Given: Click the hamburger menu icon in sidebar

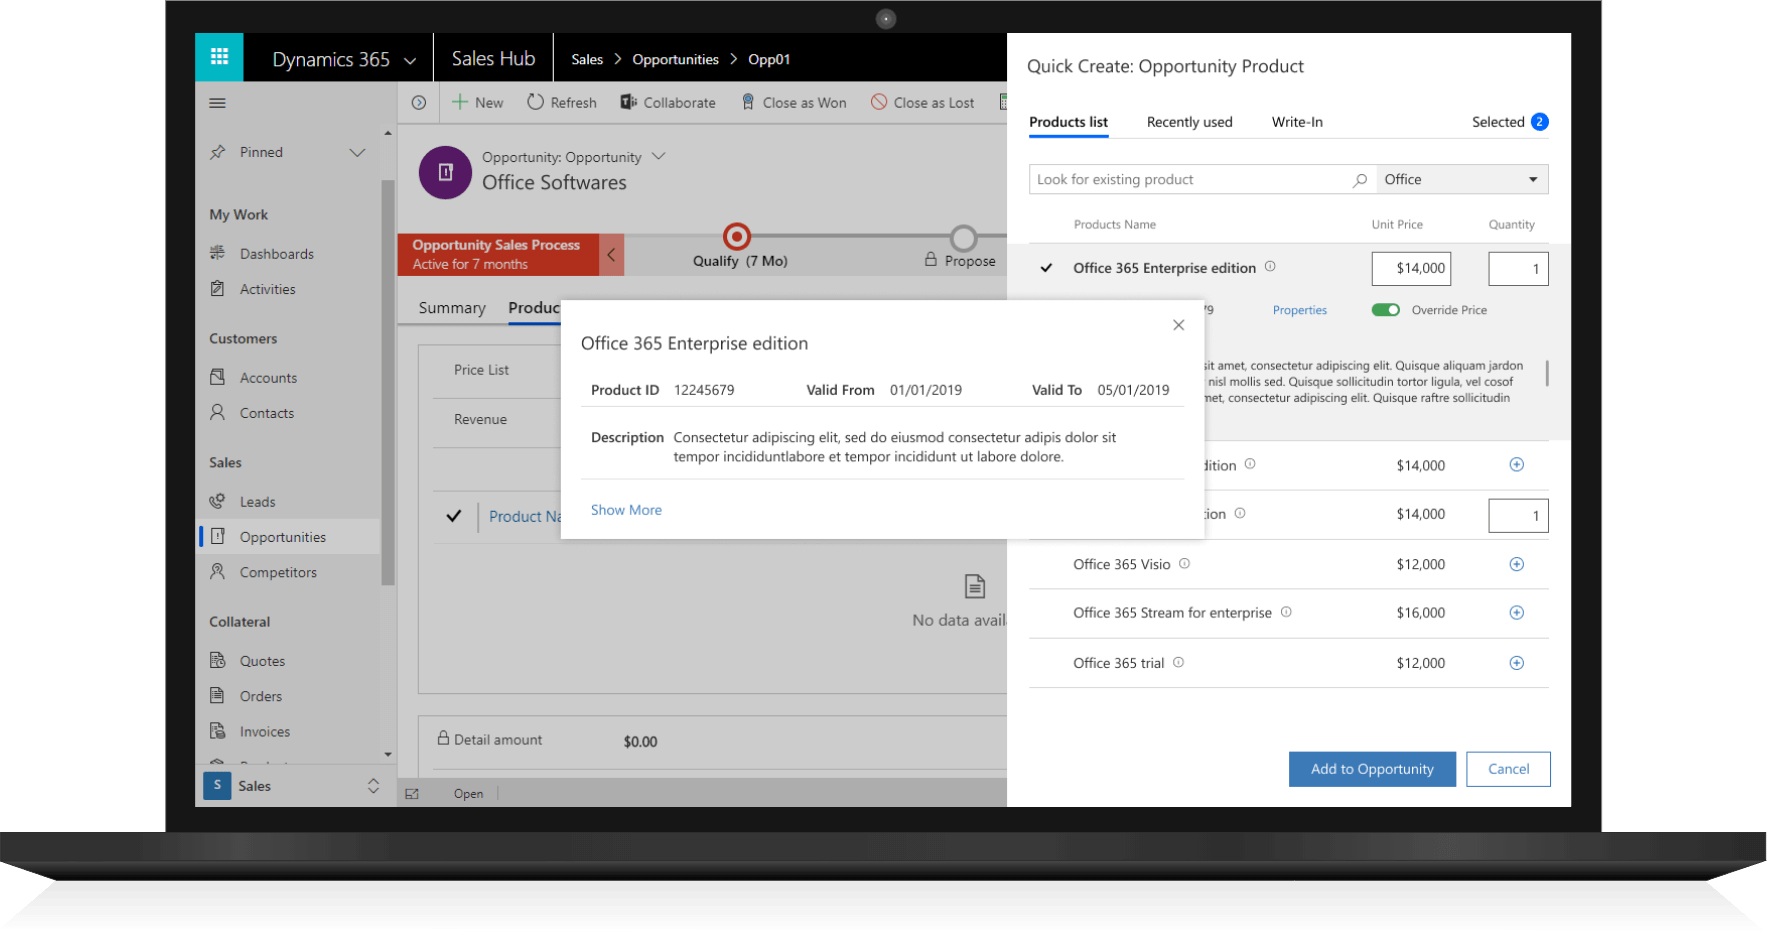Looking at the screenshot, I should pos(217,103).
